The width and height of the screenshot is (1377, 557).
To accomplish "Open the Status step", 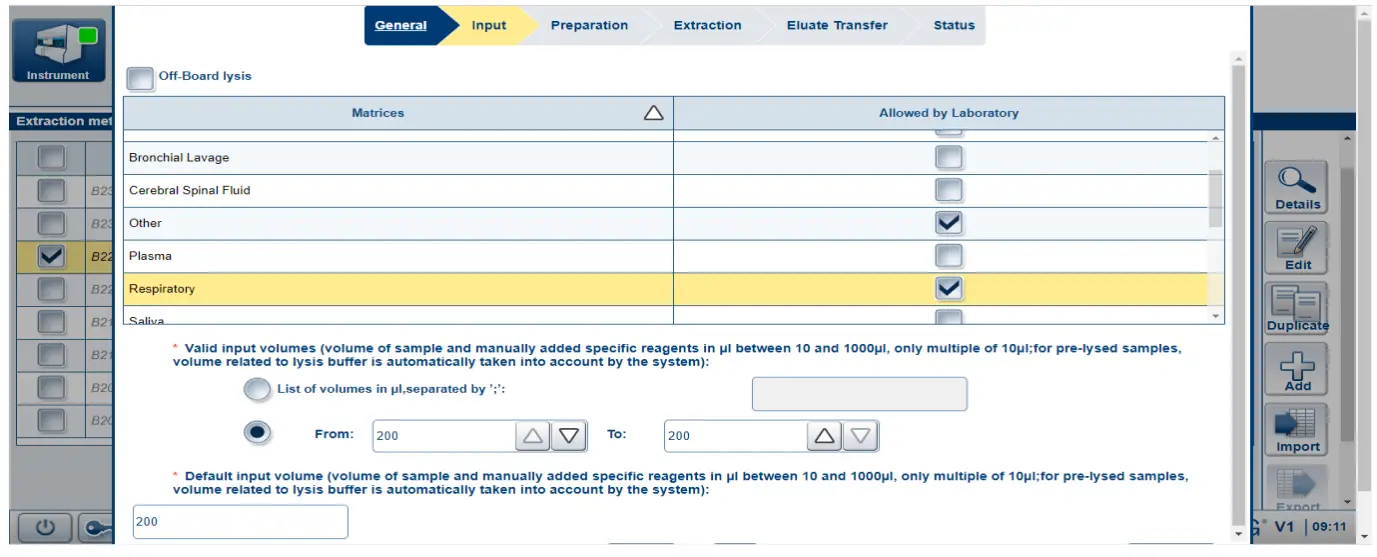I will pyautogui.click(x=954, y=26).
